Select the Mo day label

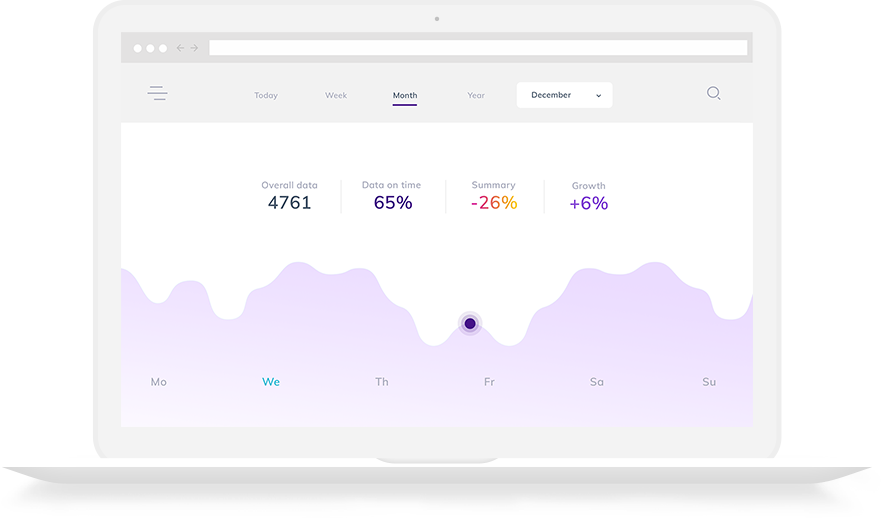[158, 382]
